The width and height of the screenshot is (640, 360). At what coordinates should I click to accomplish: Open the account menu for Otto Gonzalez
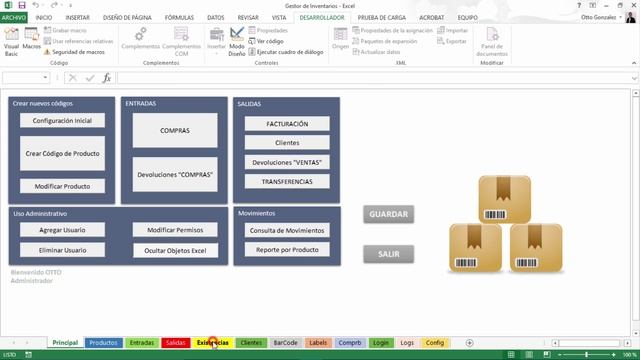tap(602, 17)
